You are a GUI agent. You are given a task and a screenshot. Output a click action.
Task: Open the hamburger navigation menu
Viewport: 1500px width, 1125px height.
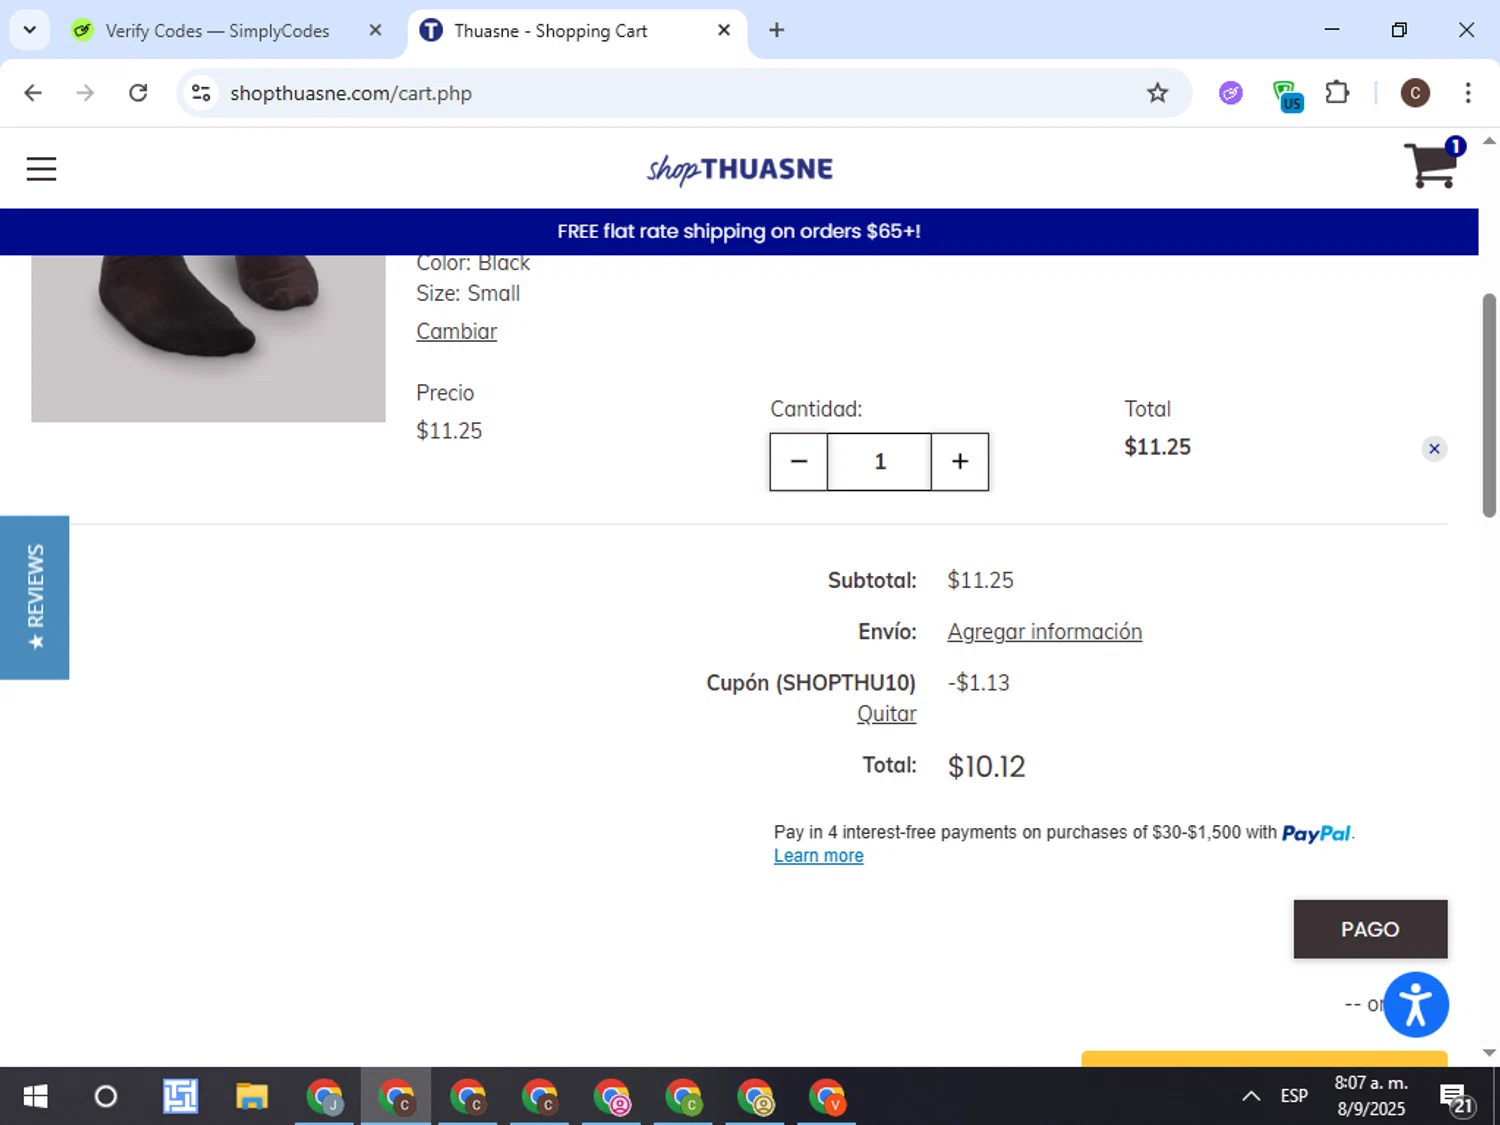41,169
